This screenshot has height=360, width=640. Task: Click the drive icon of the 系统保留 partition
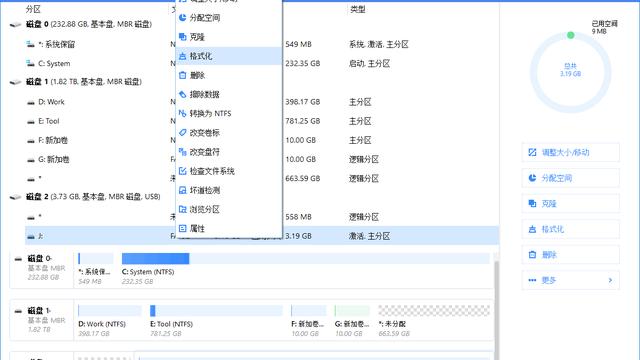point(30,44)
